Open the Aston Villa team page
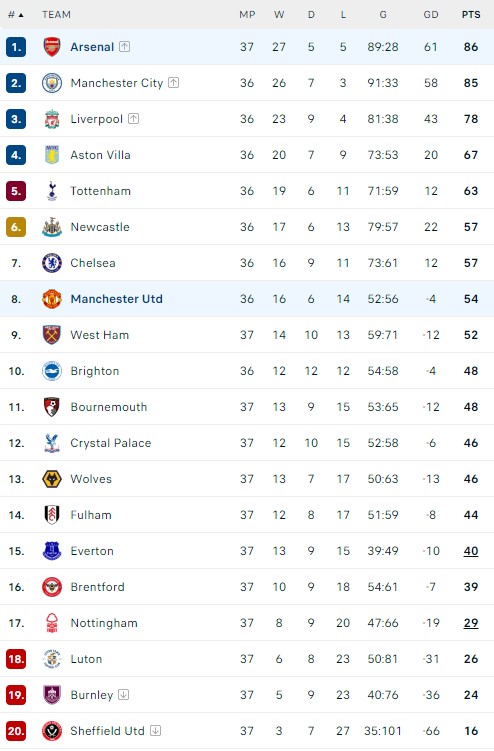The image size is (494, 751). [100, 155]
